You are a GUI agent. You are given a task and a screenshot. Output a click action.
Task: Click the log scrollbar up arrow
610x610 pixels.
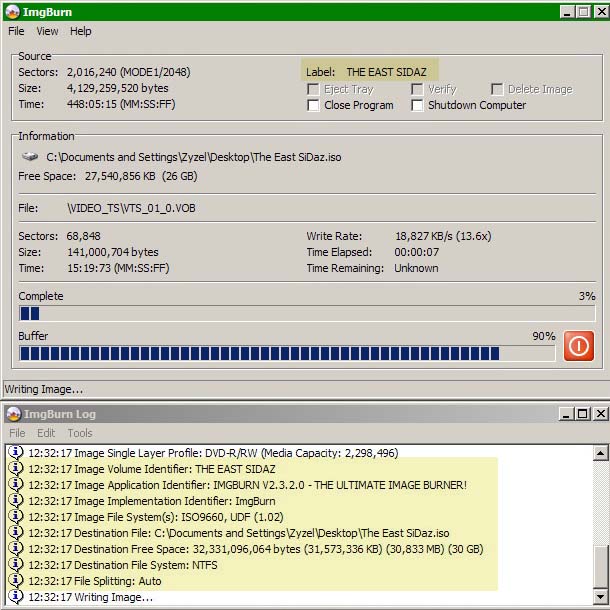click(600, 453)
